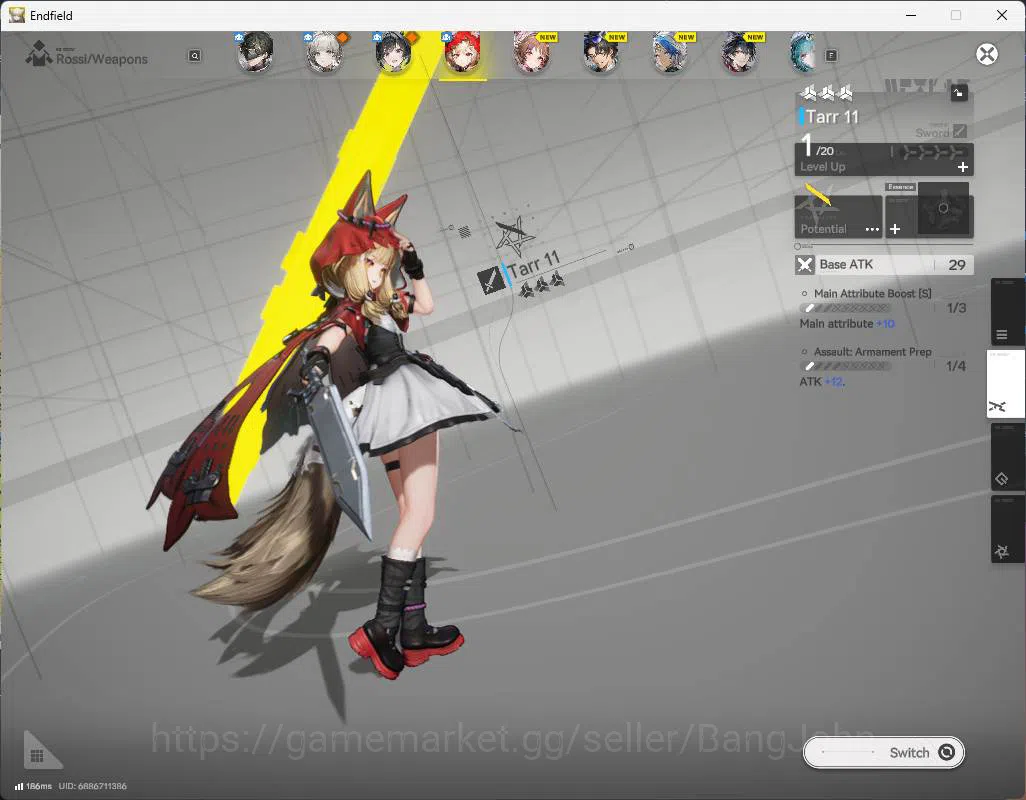Click the Endfield app icon in the title bar
Image resolution: width=1026 pixels, height=800 pixels.
tap(17, 15)
